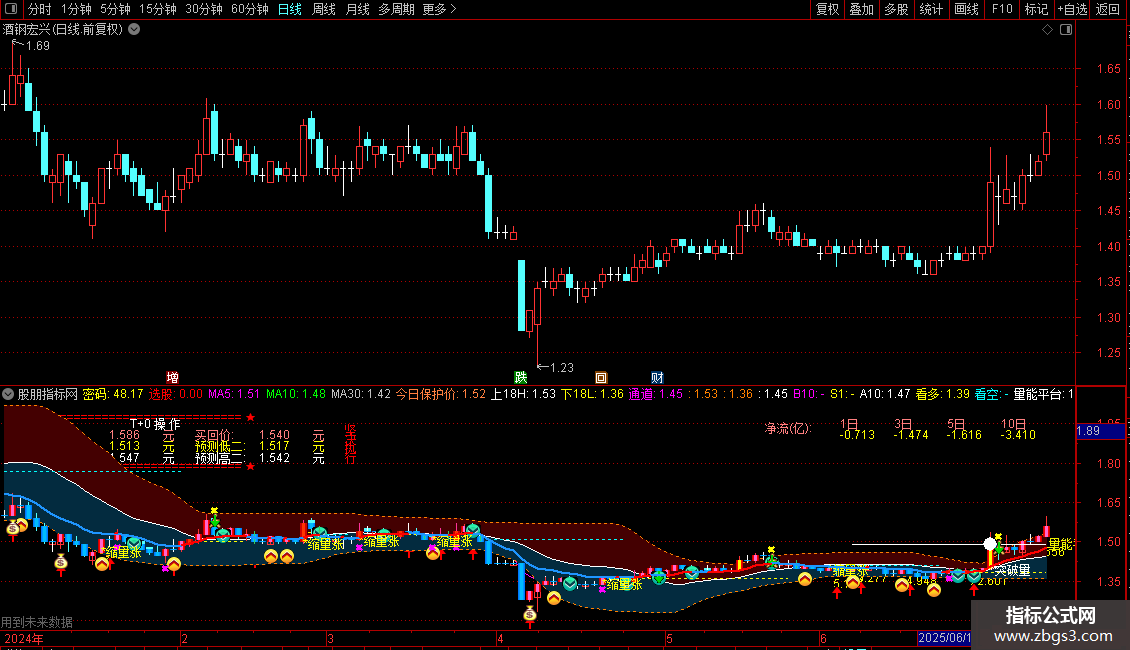This screenshot has width=1130, height=650.
Task: Select the 5分钟 period tab
Action: pyautogui.click(x=115, y=9)
